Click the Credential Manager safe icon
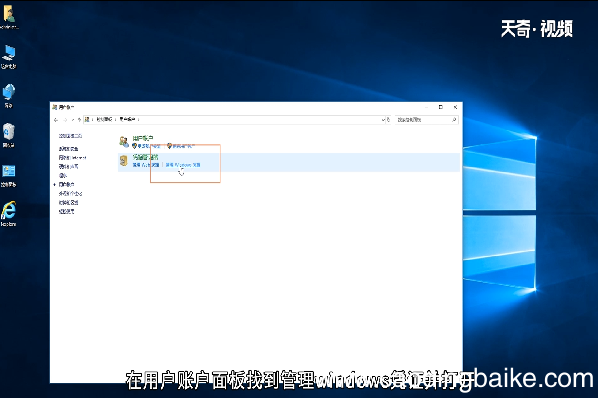Screen dimensions: 598x398 [124, 161]
